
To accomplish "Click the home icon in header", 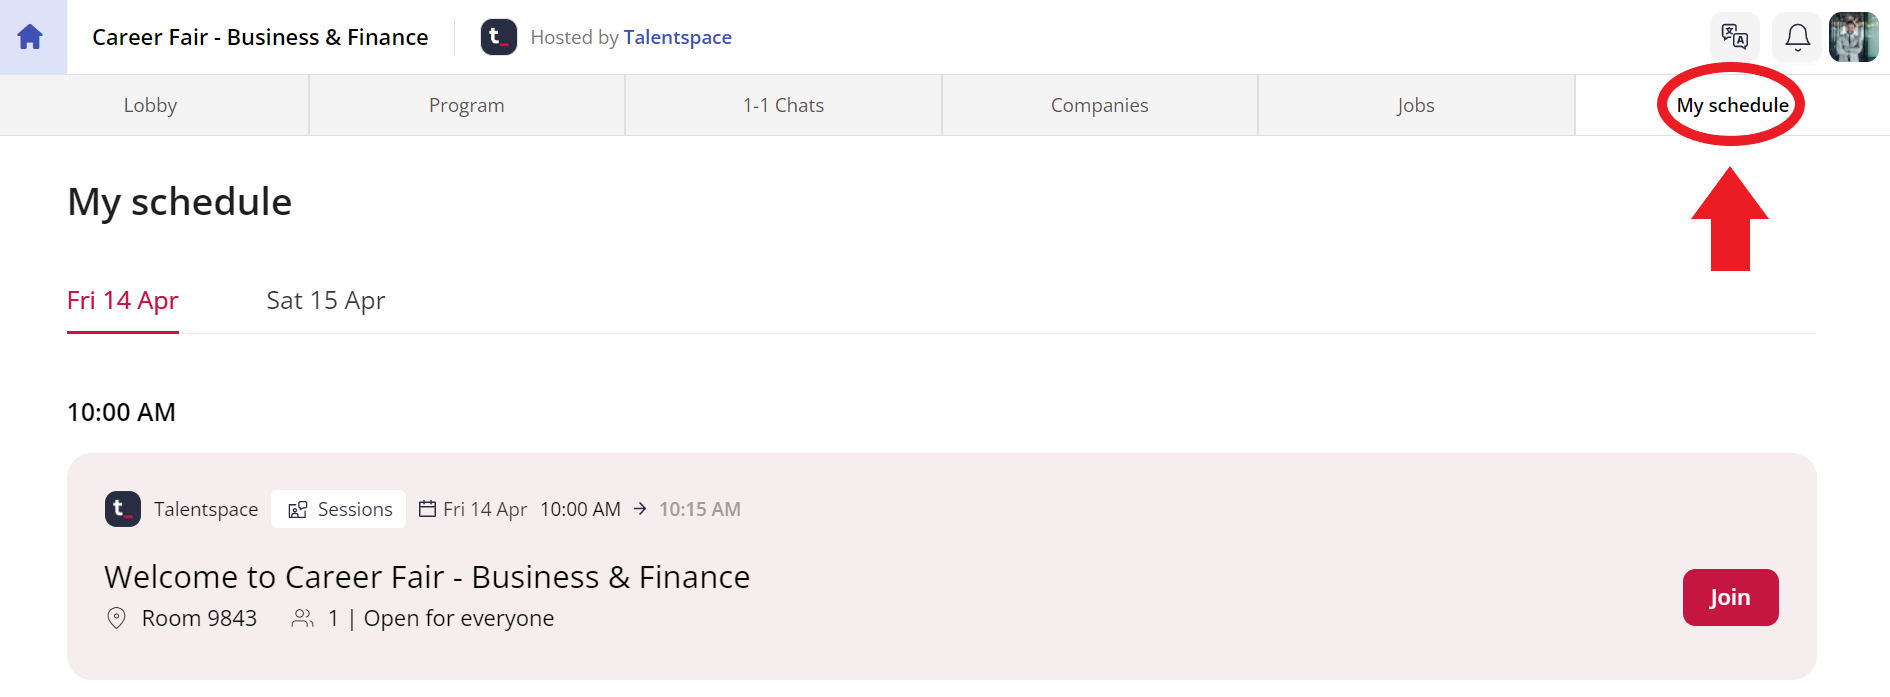I will pos(30,37).
